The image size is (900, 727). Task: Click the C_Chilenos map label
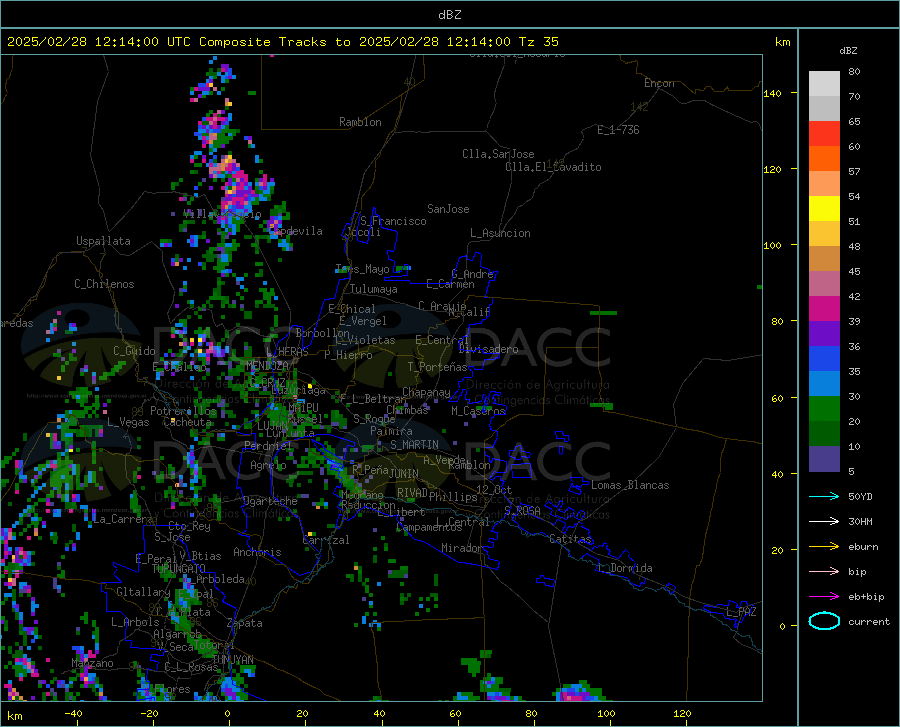click(x=104, y=284)
